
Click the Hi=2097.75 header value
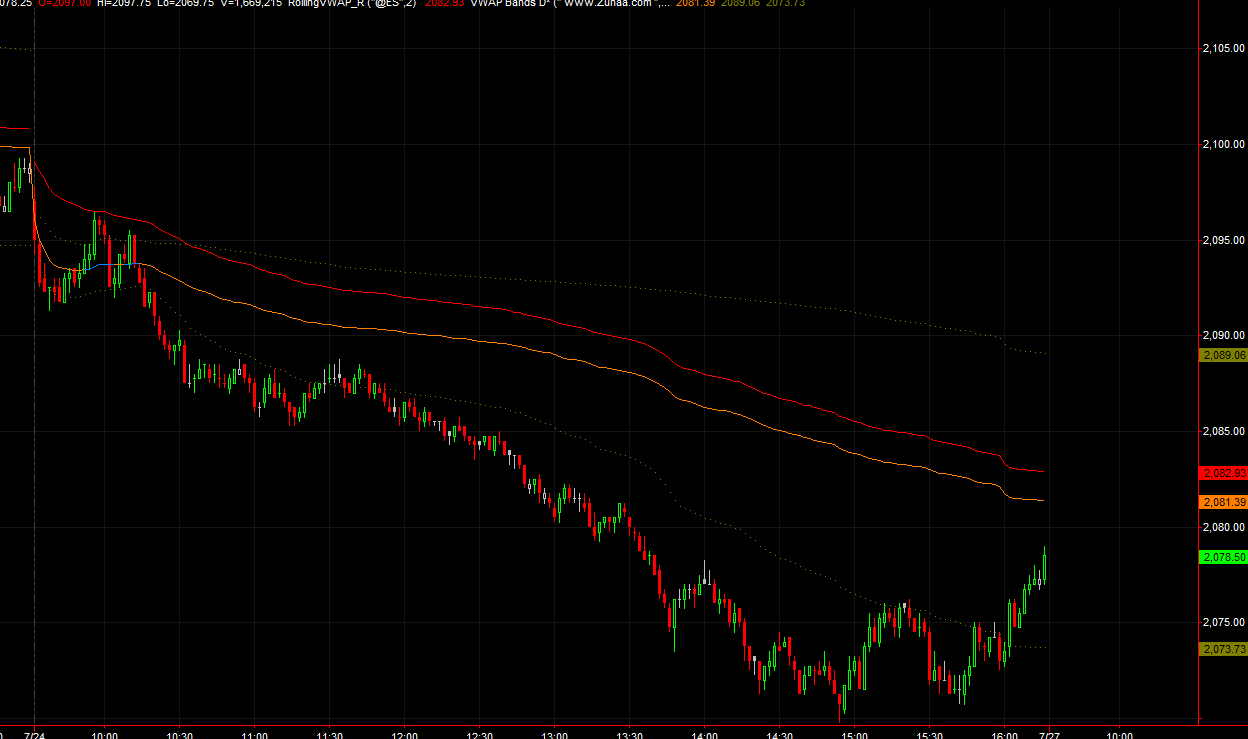(x=124, y=3)
